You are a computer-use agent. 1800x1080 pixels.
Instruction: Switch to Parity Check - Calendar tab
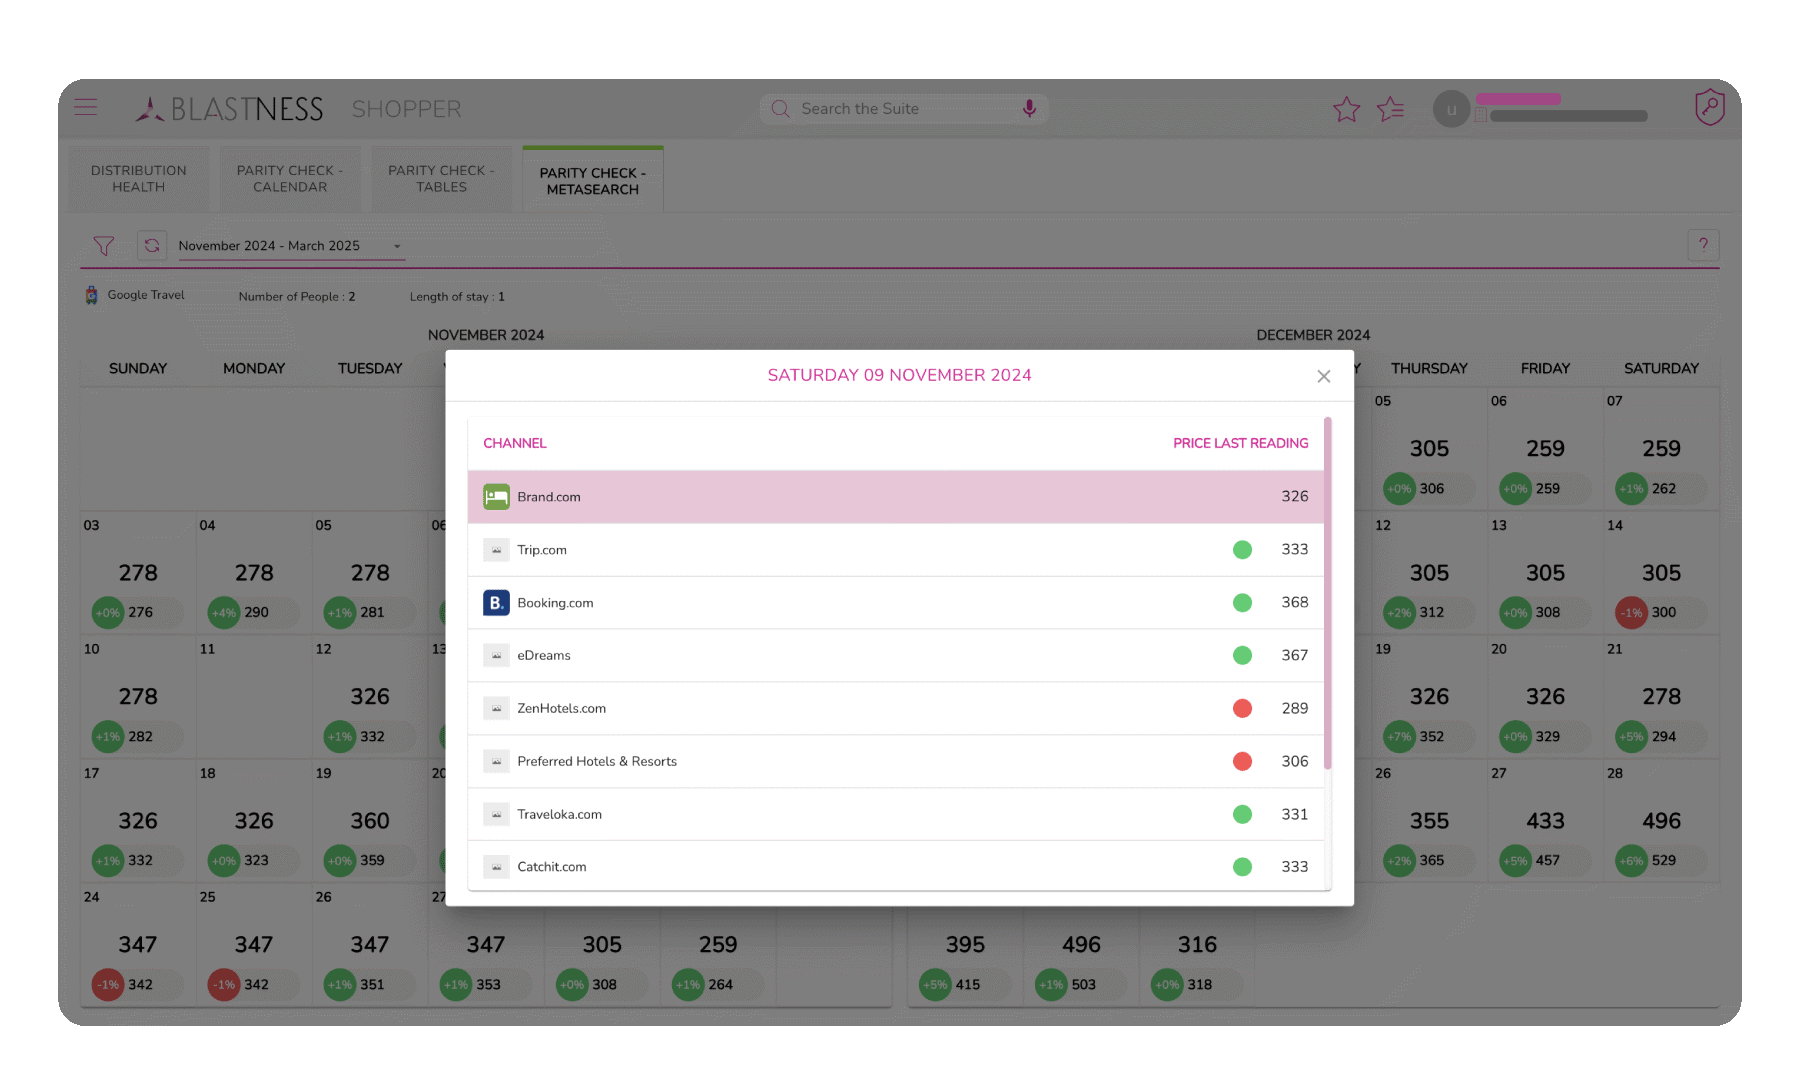pos(290,179)
